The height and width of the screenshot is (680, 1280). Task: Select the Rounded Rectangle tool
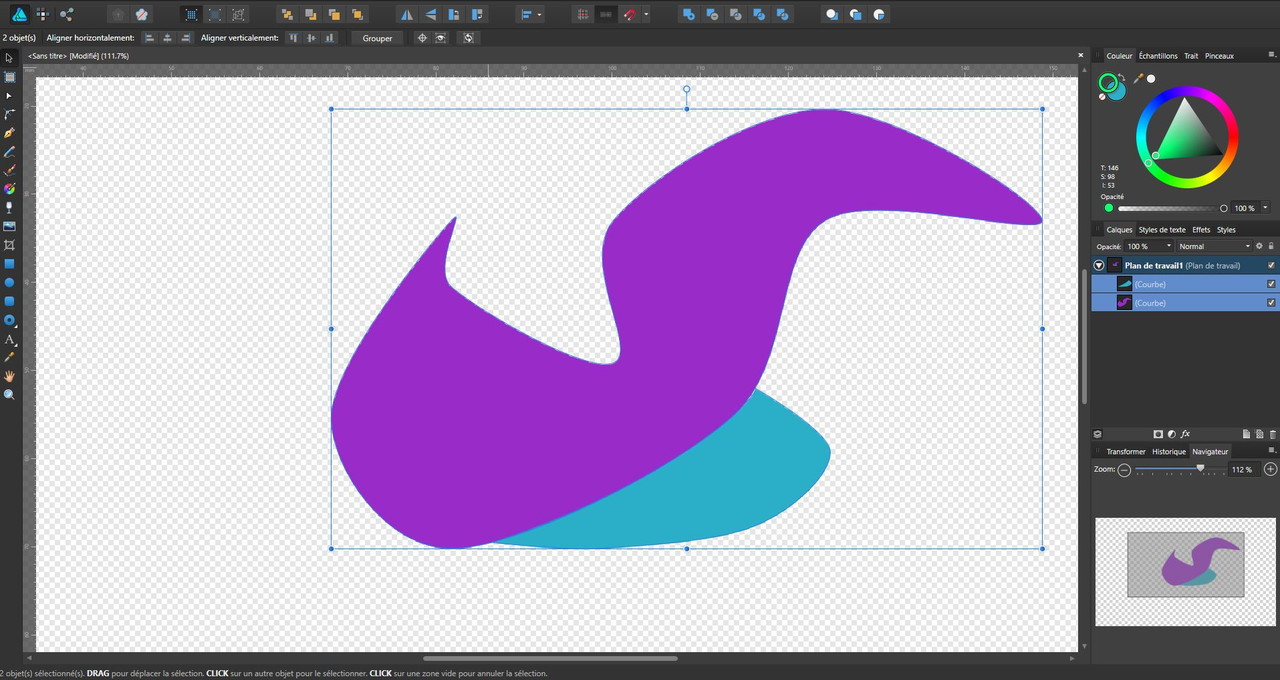10,301
